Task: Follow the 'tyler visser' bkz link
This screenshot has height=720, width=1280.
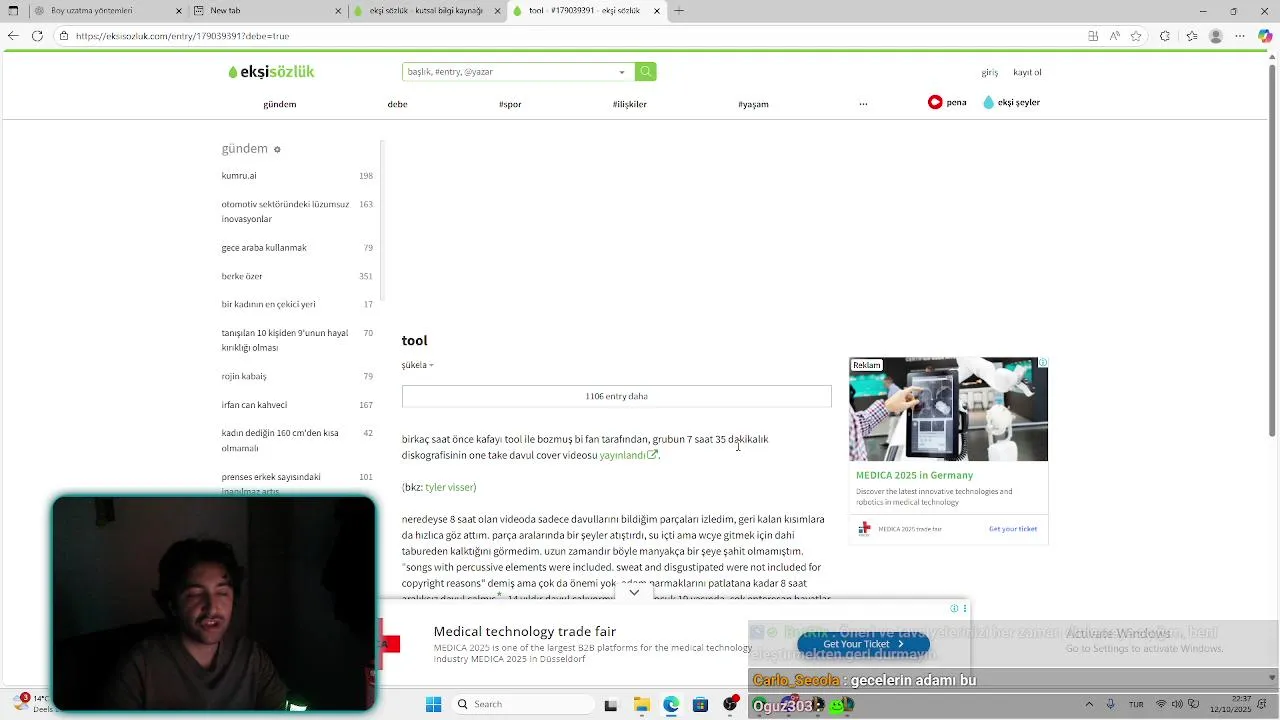Action: [449, 487]
